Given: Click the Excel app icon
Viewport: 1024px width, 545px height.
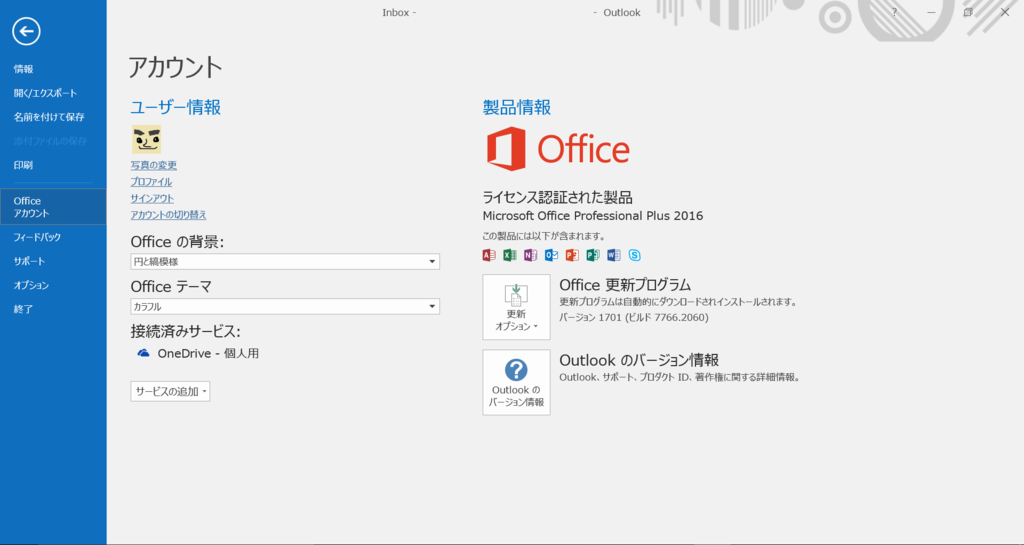Looking at the screenshot, I should point(510,255).
